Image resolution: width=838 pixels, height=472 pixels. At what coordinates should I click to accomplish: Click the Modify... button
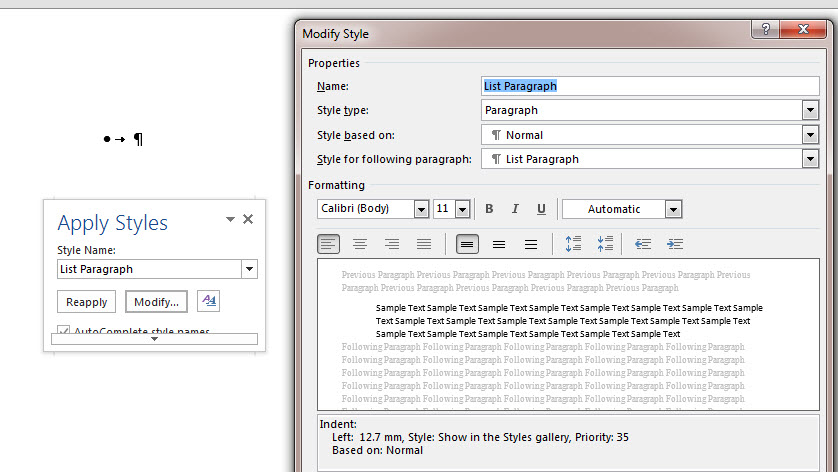click(156, 302)
